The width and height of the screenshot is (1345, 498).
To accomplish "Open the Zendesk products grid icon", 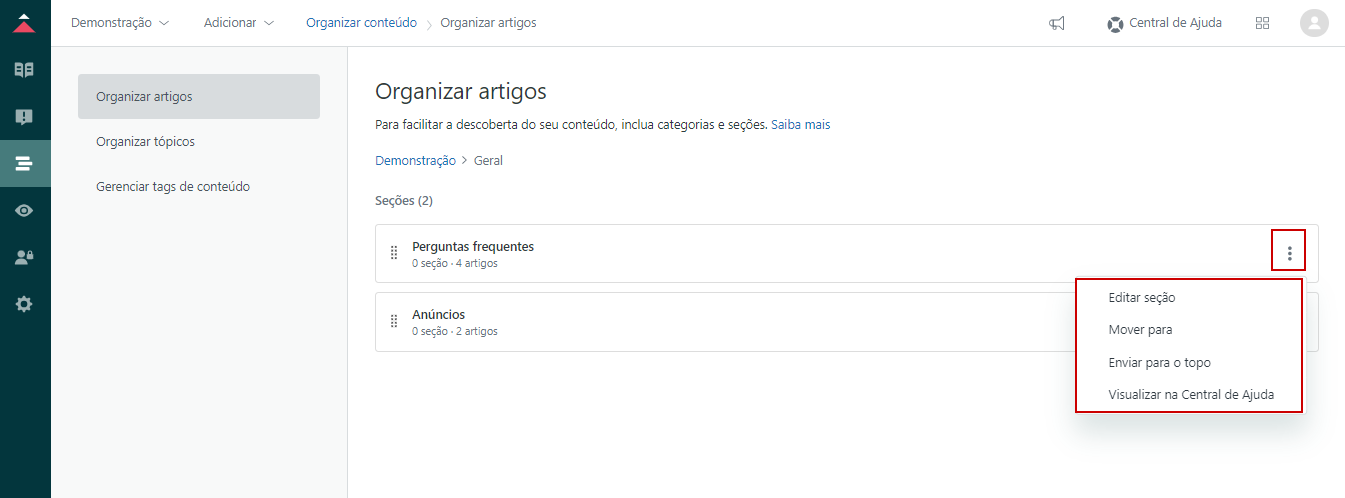I will (1262, 23).
